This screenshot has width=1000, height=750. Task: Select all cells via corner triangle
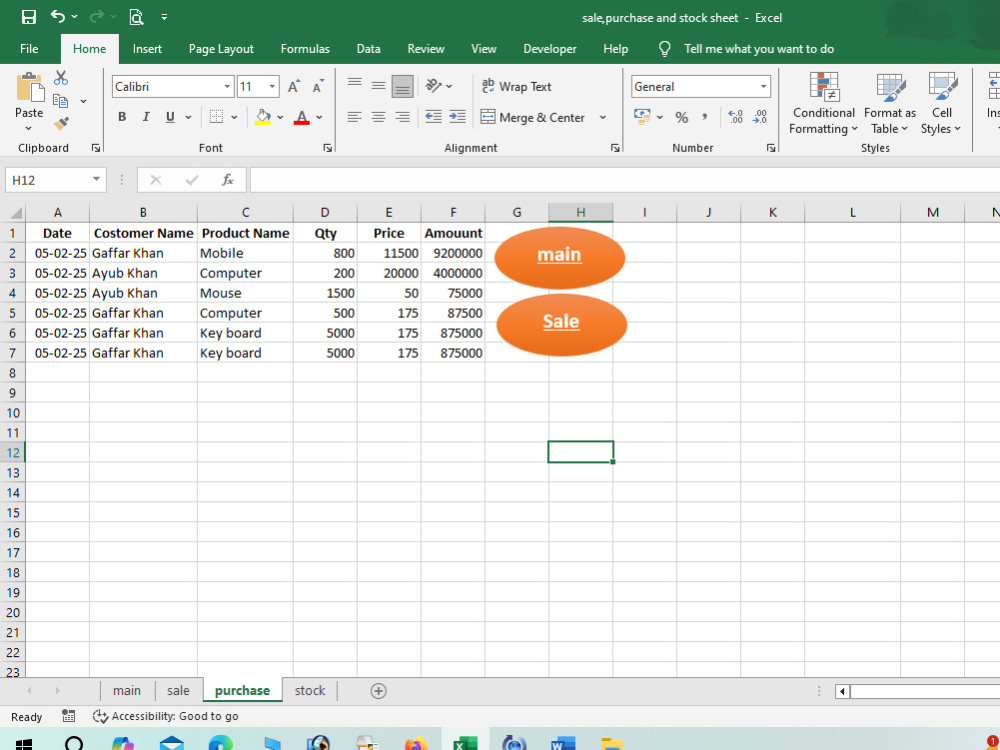[x=13, y=212]
